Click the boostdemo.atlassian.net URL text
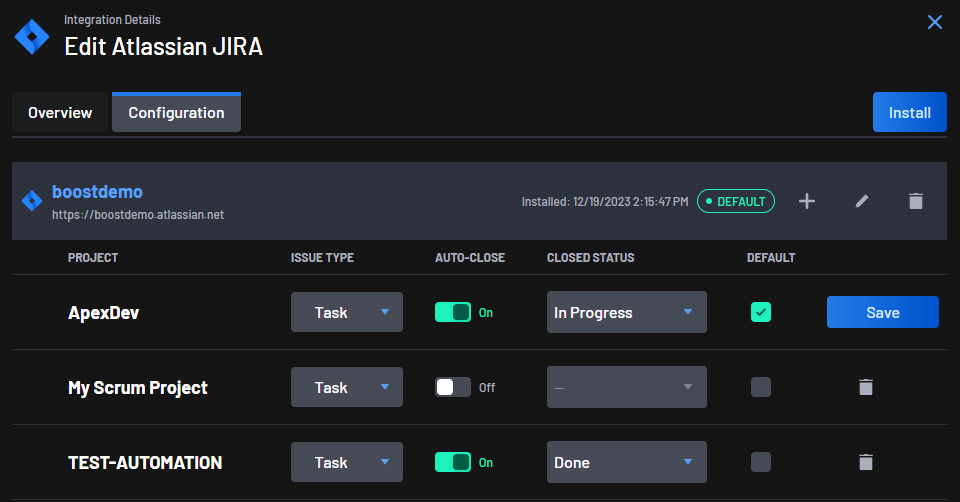The image size is (960, 502). tap(138, 215)
